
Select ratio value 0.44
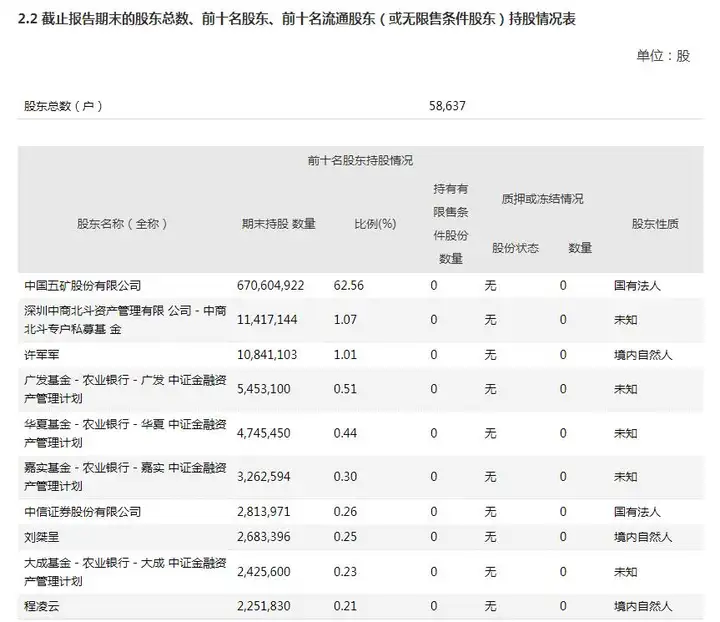click(345, 433)
